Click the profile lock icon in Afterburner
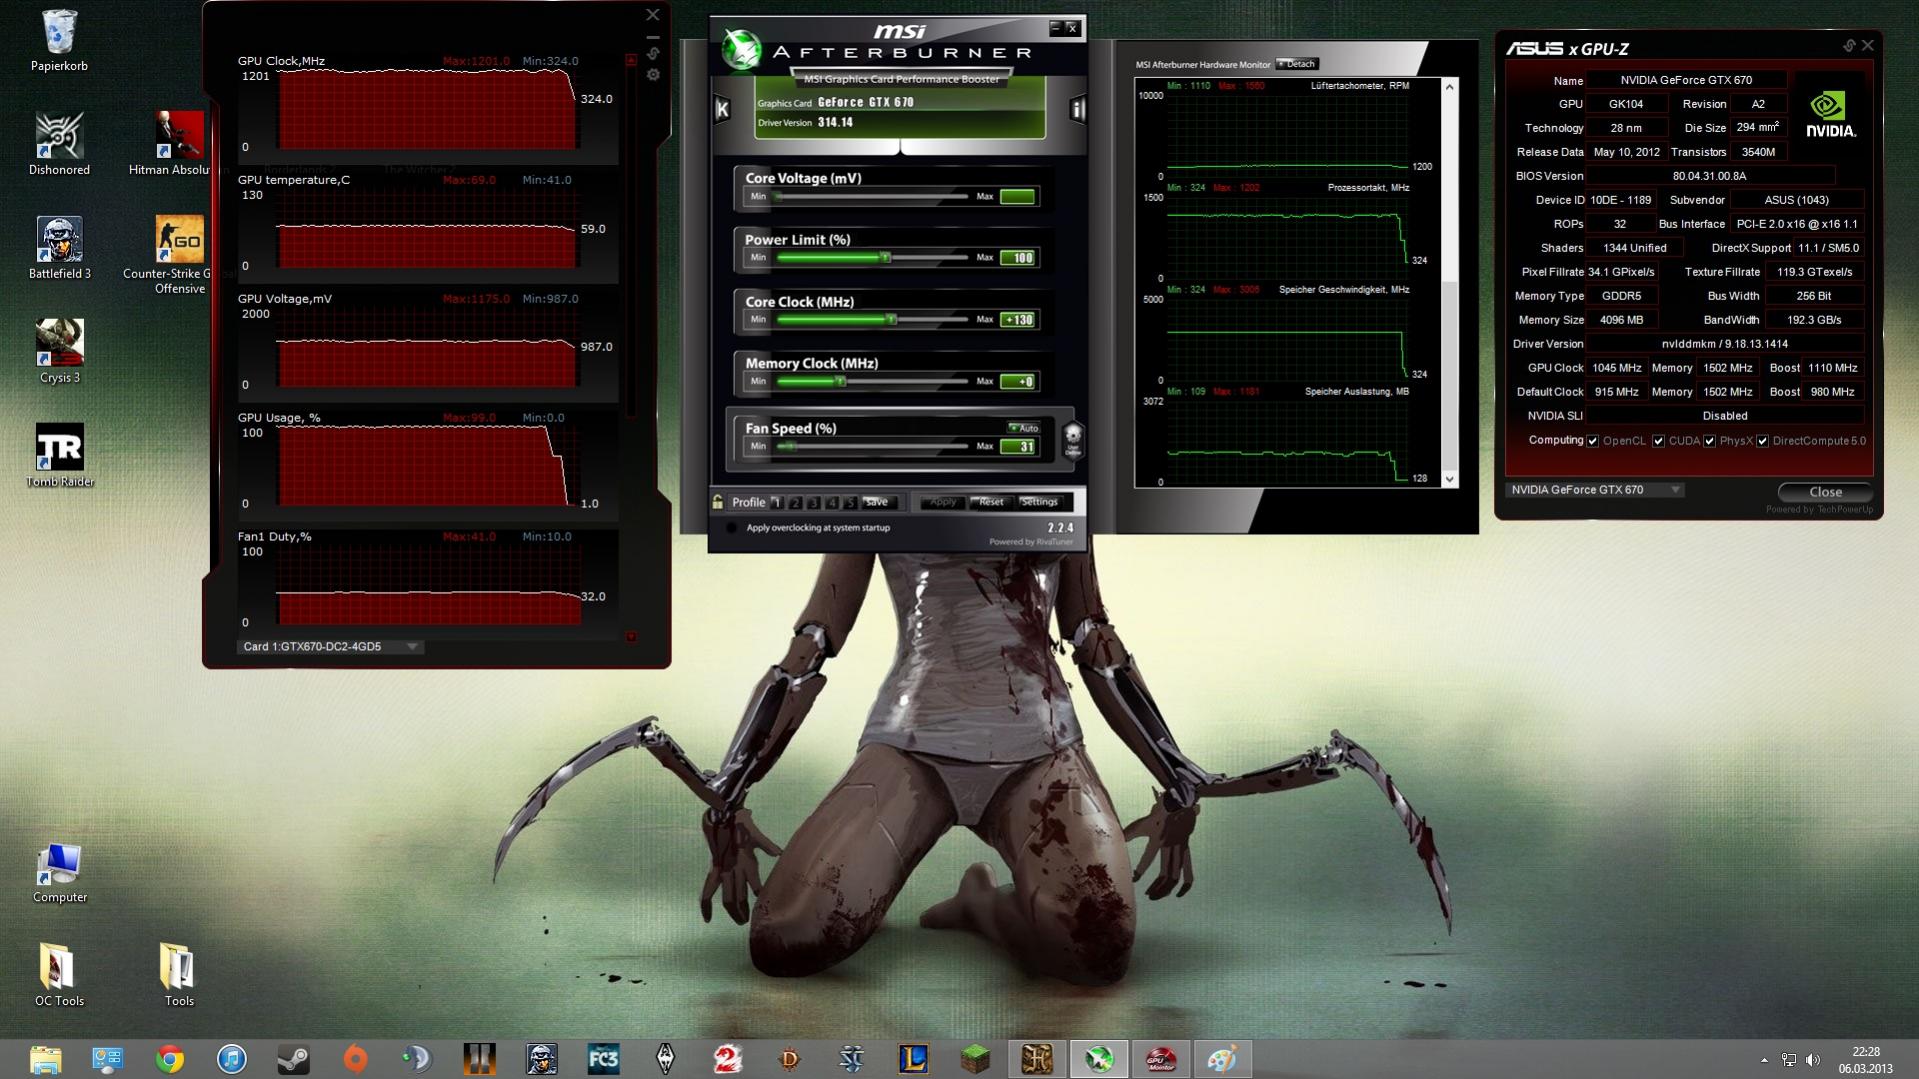The image size is (1919, 1079). click(717, 502)
